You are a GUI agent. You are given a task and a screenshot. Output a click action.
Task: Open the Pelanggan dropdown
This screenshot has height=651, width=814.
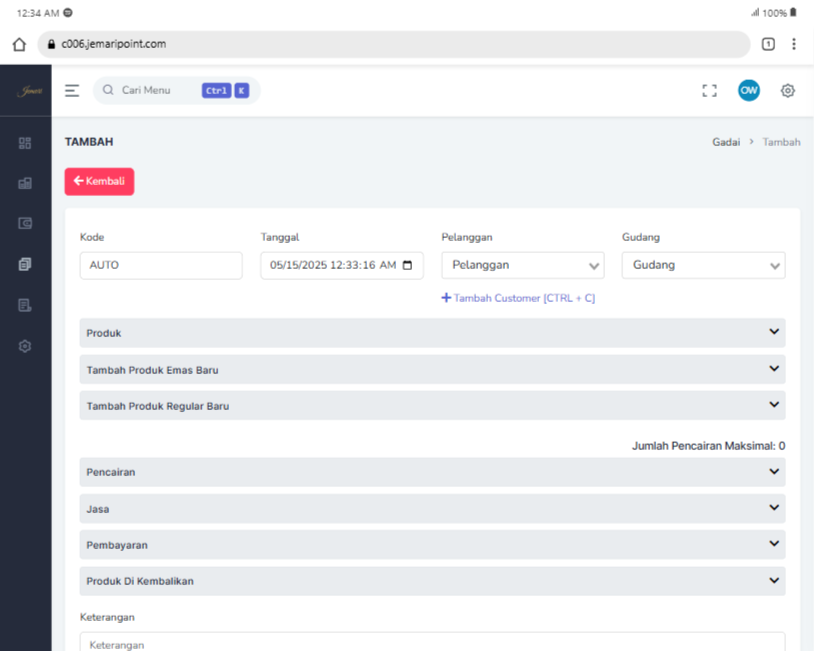523,265
